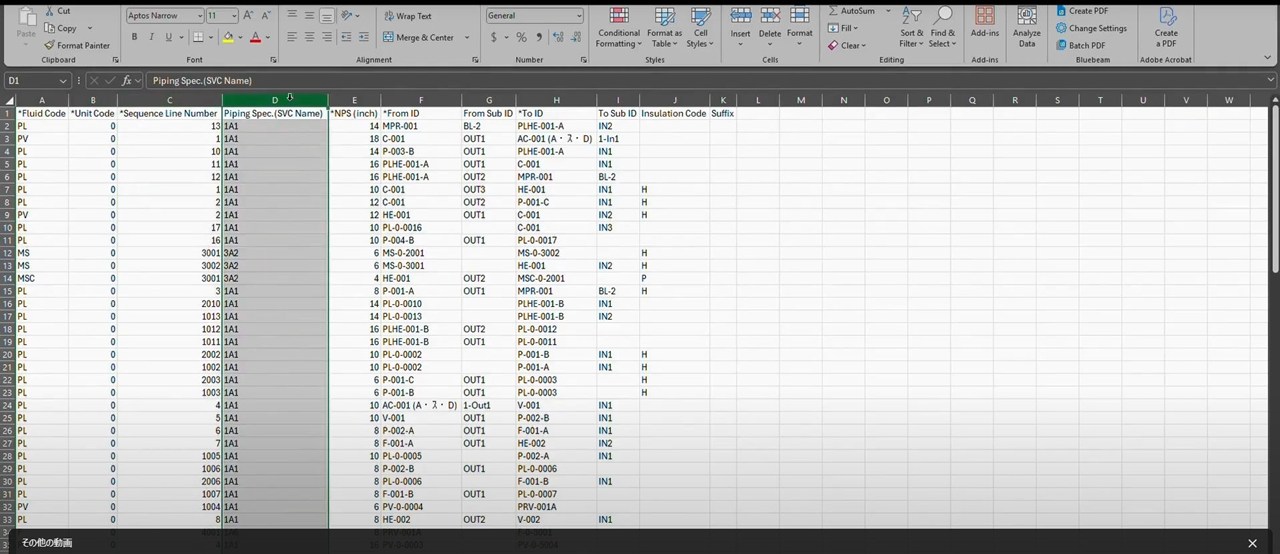
Task: Click the Analyze Data icon
Action: [x=1027, y=26]
